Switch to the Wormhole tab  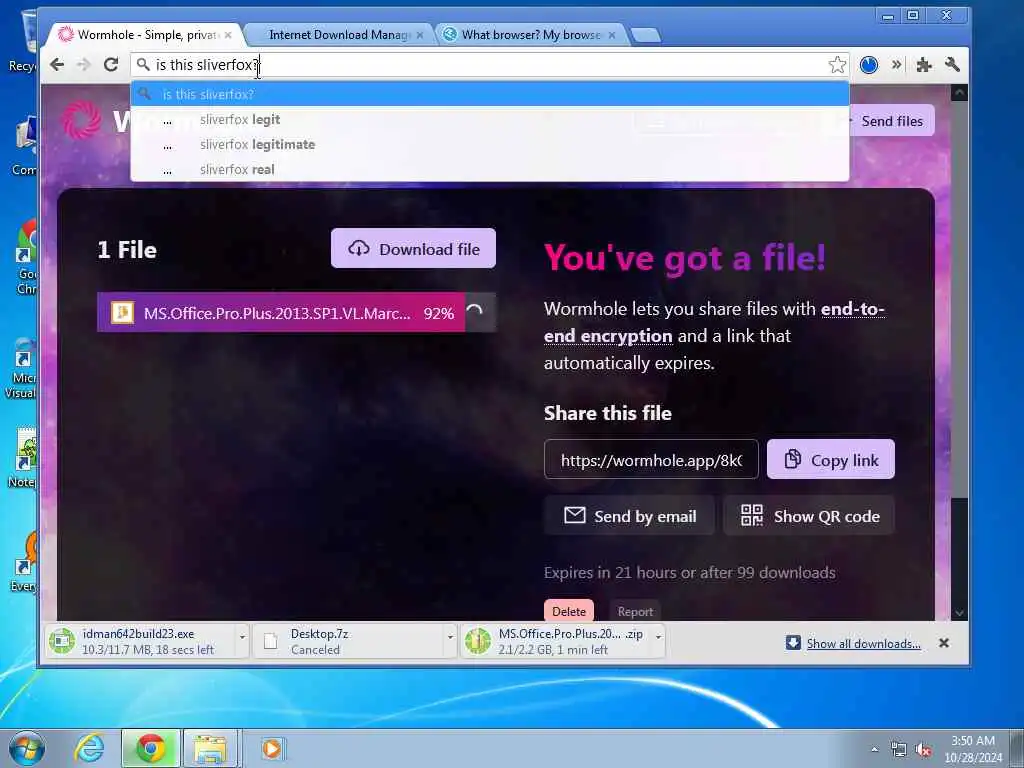click(x=146, y=35)
